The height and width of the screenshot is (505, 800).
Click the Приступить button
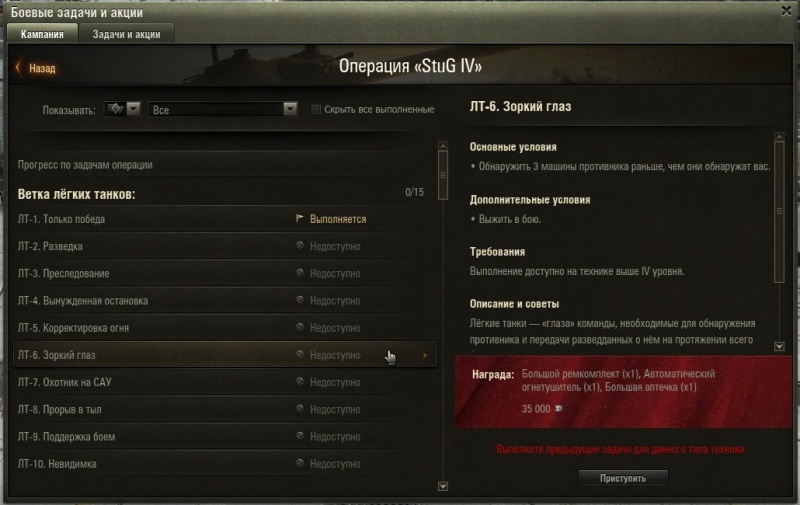[x=623, y=478]
